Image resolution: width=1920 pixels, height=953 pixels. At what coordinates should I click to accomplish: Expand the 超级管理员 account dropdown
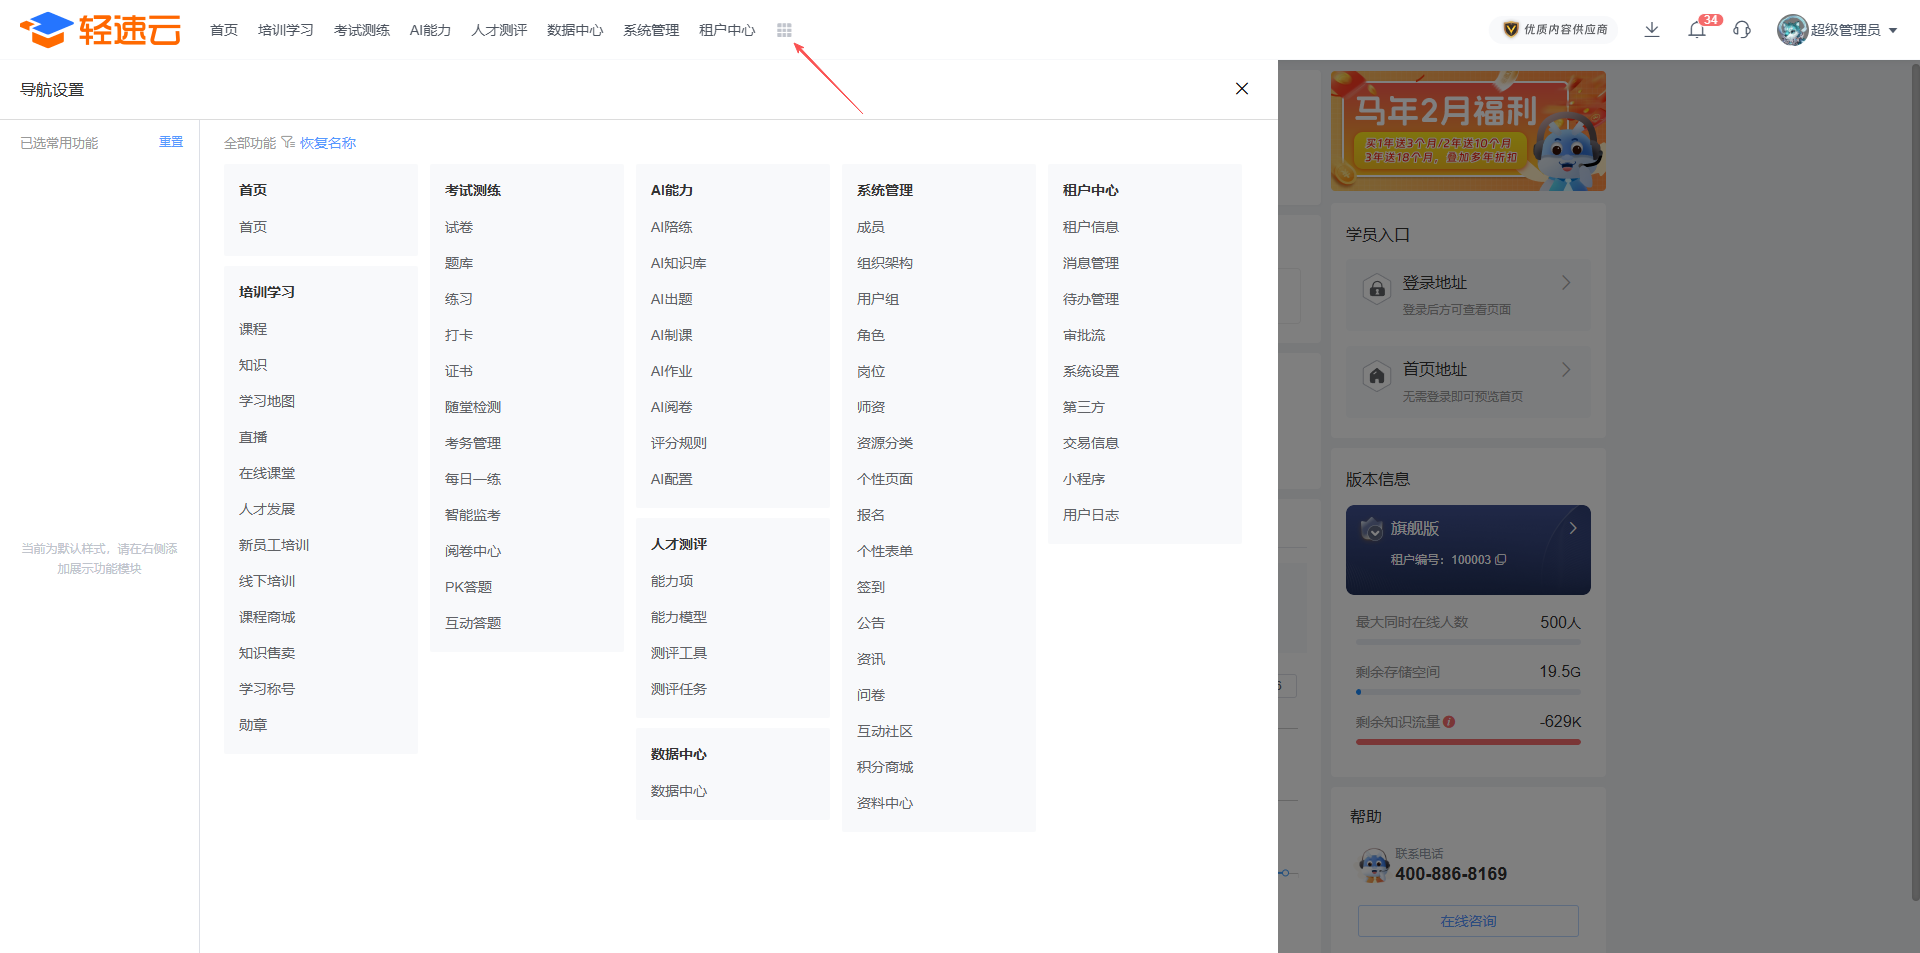[1892, 30]
